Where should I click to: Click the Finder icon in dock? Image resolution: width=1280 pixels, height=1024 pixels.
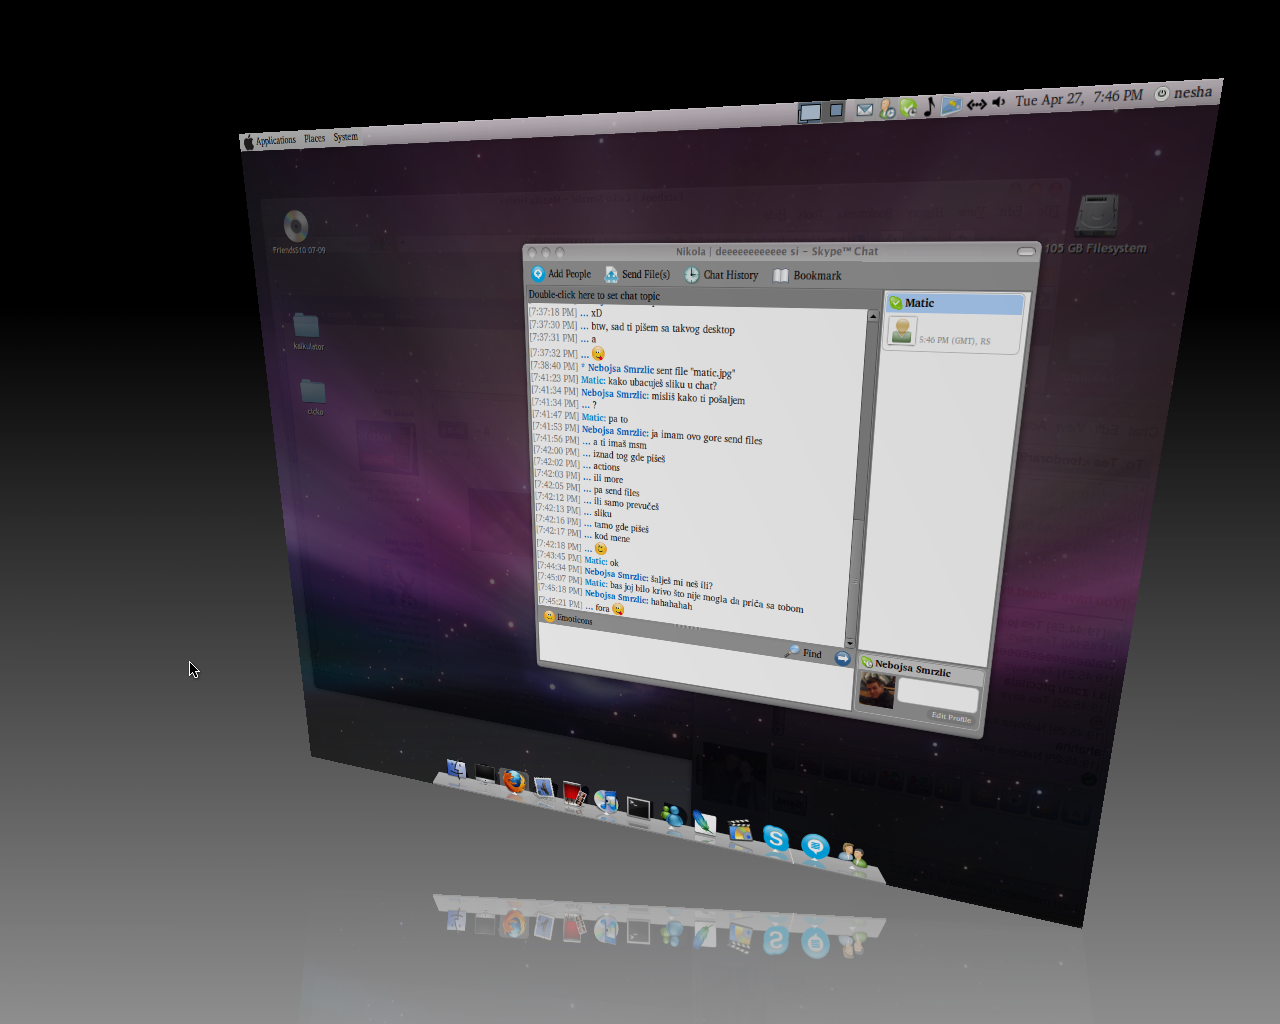click(x=456, y=770)
